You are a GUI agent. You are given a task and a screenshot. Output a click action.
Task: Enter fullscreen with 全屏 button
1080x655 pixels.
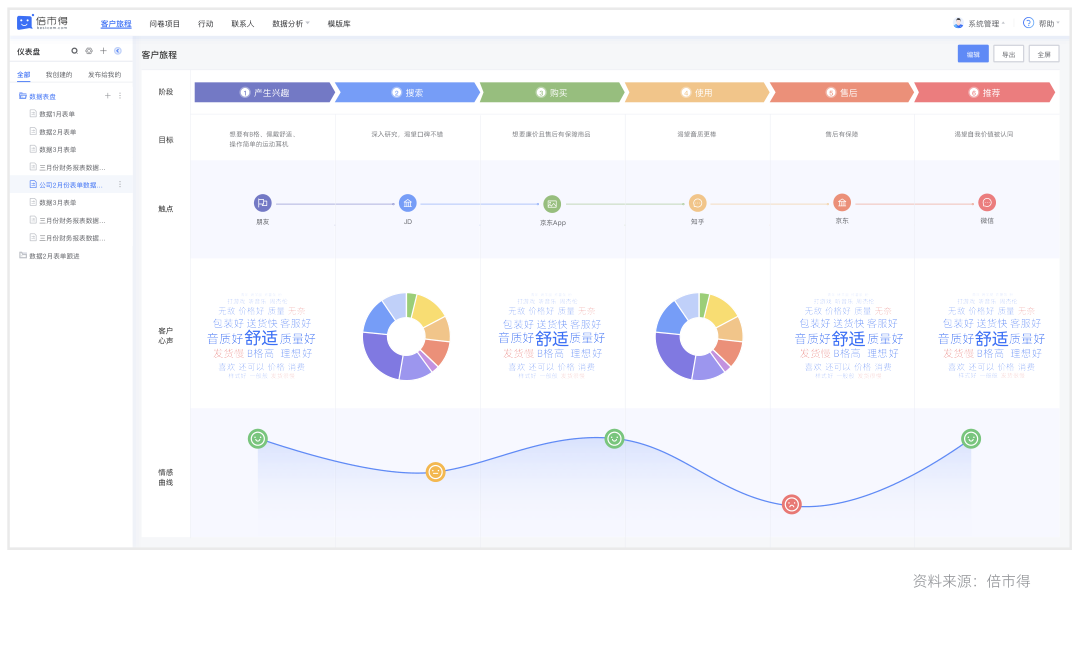[x=1044, y=54]
